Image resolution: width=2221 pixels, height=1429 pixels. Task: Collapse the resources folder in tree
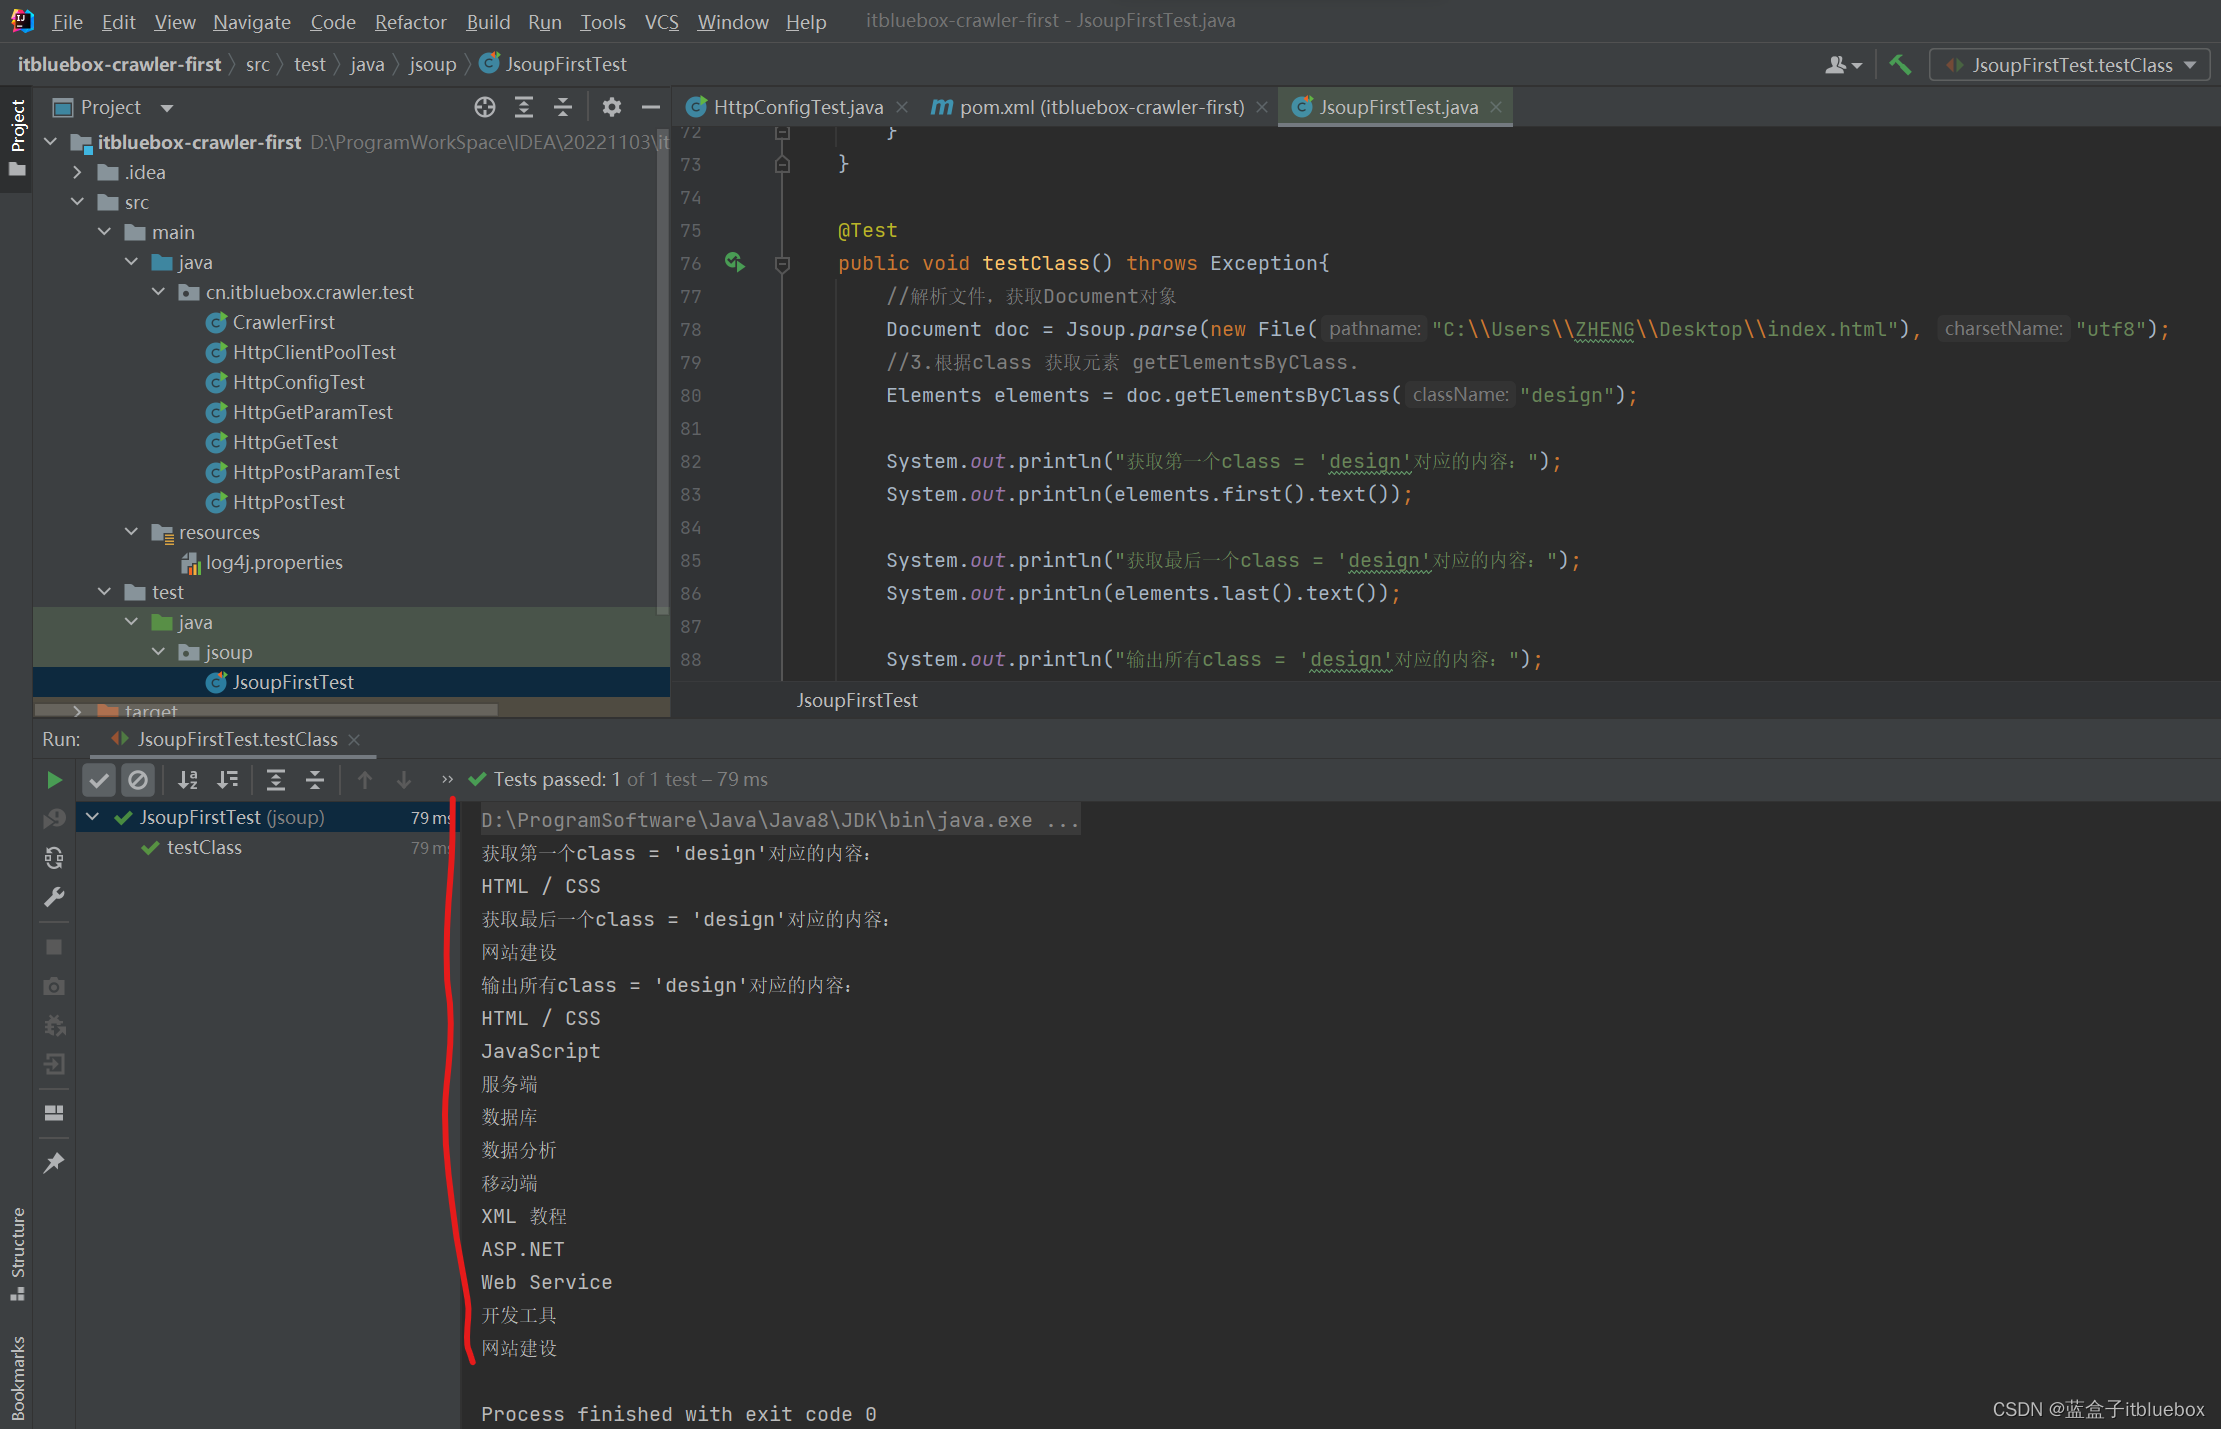131,532
